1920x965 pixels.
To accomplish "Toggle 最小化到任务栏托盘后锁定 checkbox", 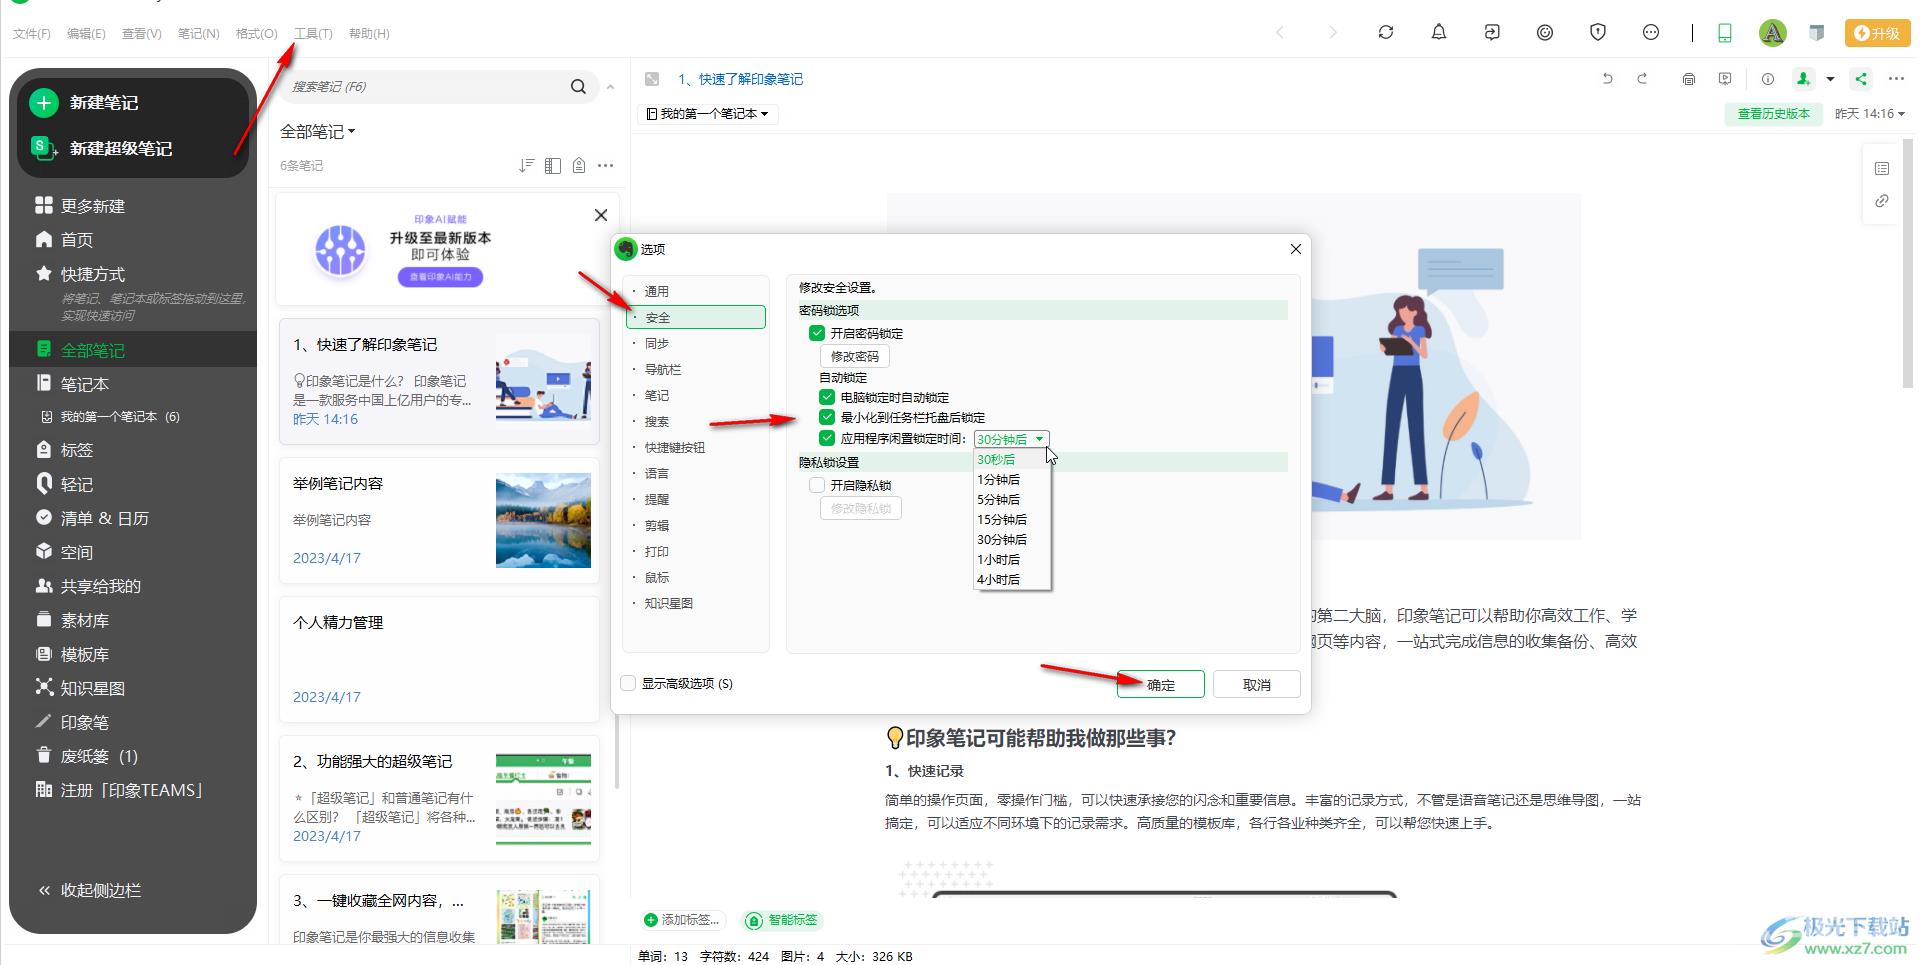I will pos(827,417).
